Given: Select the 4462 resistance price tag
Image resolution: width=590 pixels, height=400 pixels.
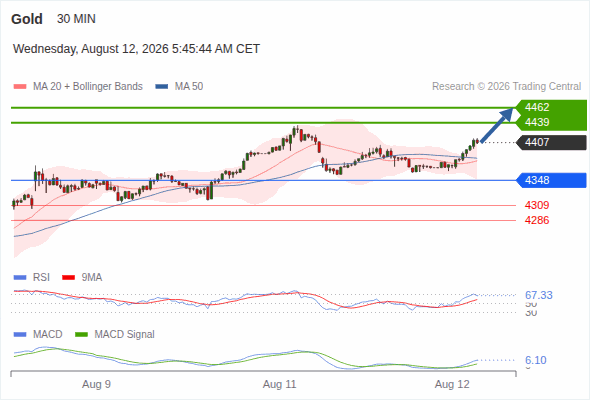Looking at the screenshot, I should pos(551,108).
